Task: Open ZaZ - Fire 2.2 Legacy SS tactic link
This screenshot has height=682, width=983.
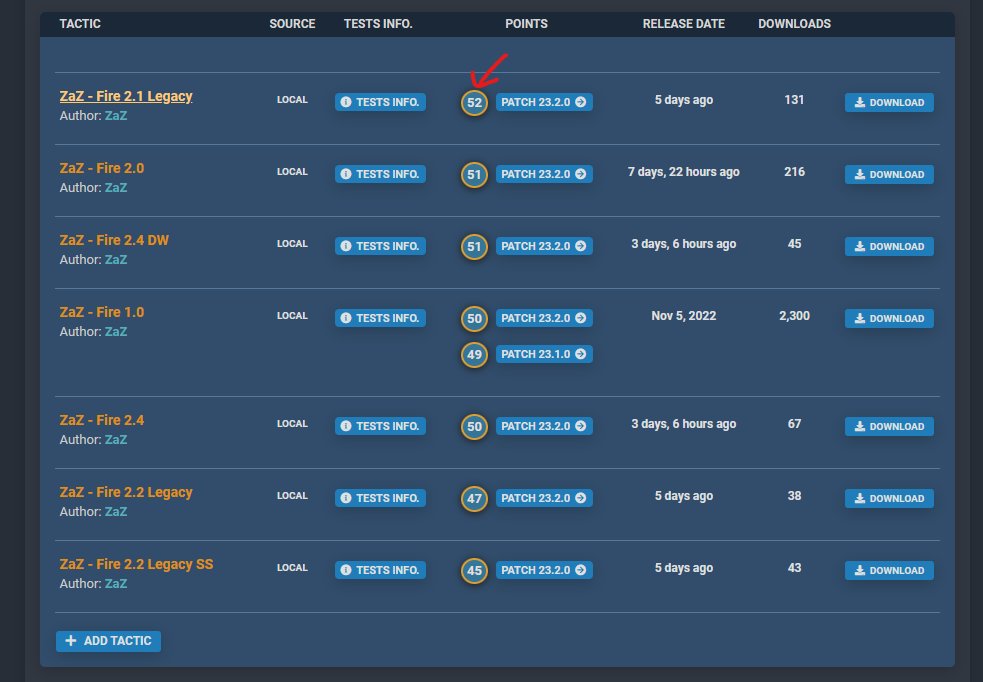Action: point(136,564)
